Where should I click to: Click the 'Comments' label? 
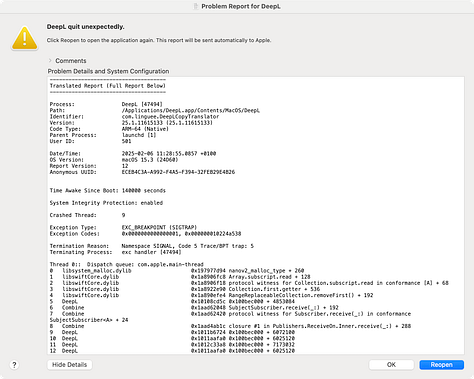(71, 61)
